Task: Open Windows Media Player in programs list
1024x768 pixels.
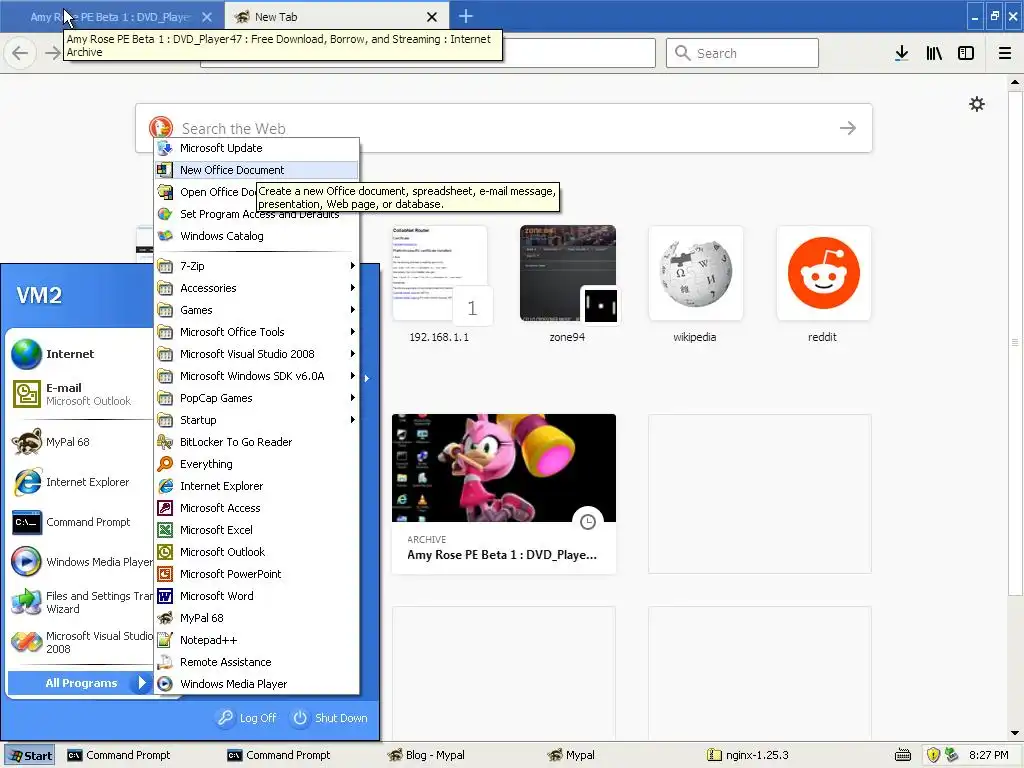Action: coord(257,684)
